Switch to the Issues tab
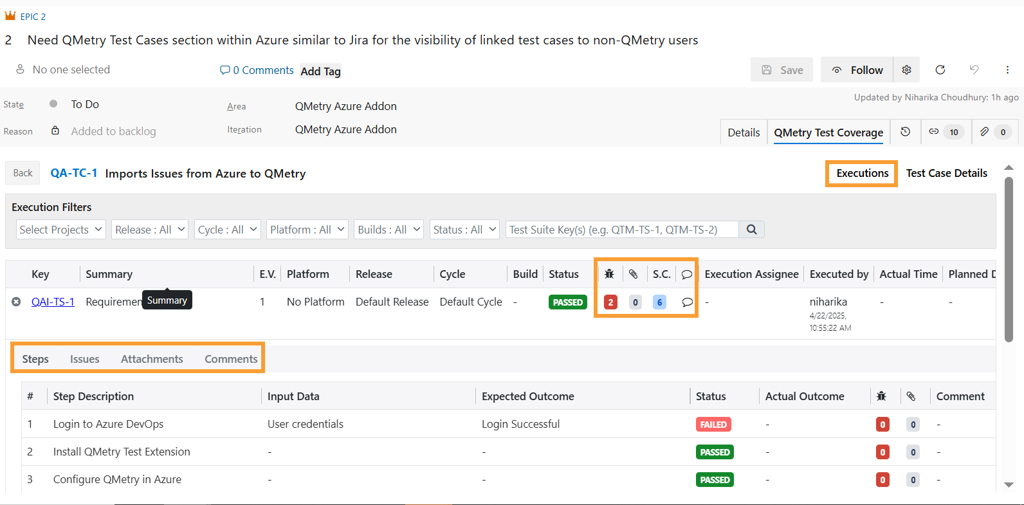 tap(84, 359)
